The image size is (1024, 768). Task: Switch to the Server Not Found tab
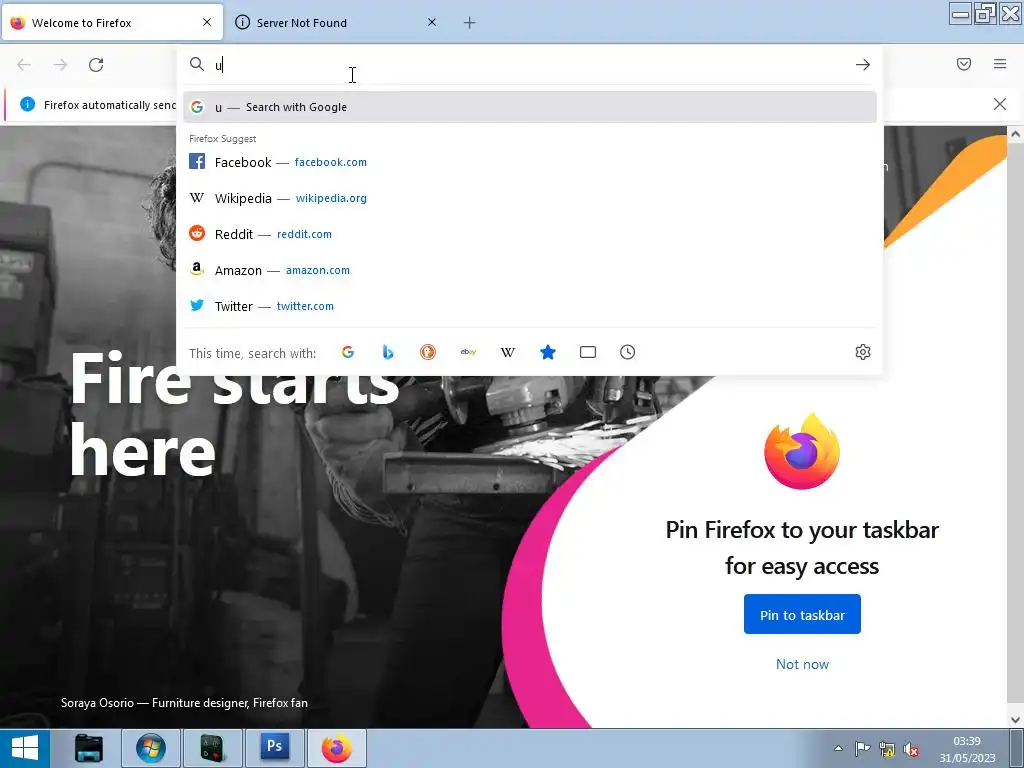[x=337, y=23]
